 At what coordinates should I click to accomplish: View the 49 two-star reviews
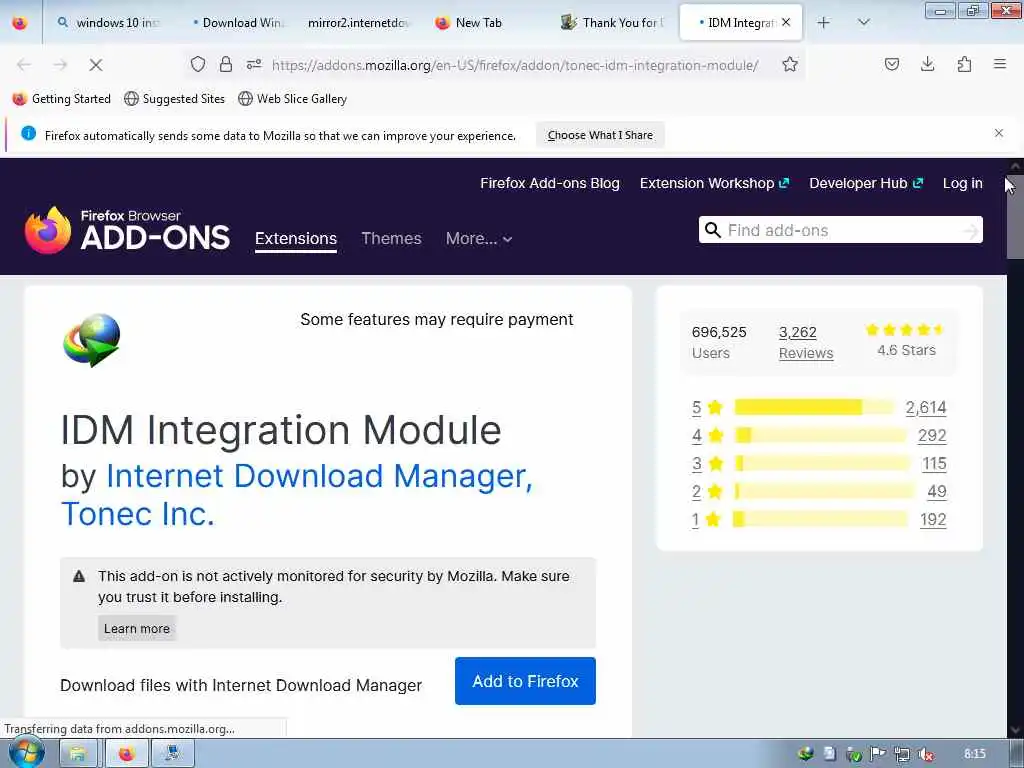[x=936, y=492]
